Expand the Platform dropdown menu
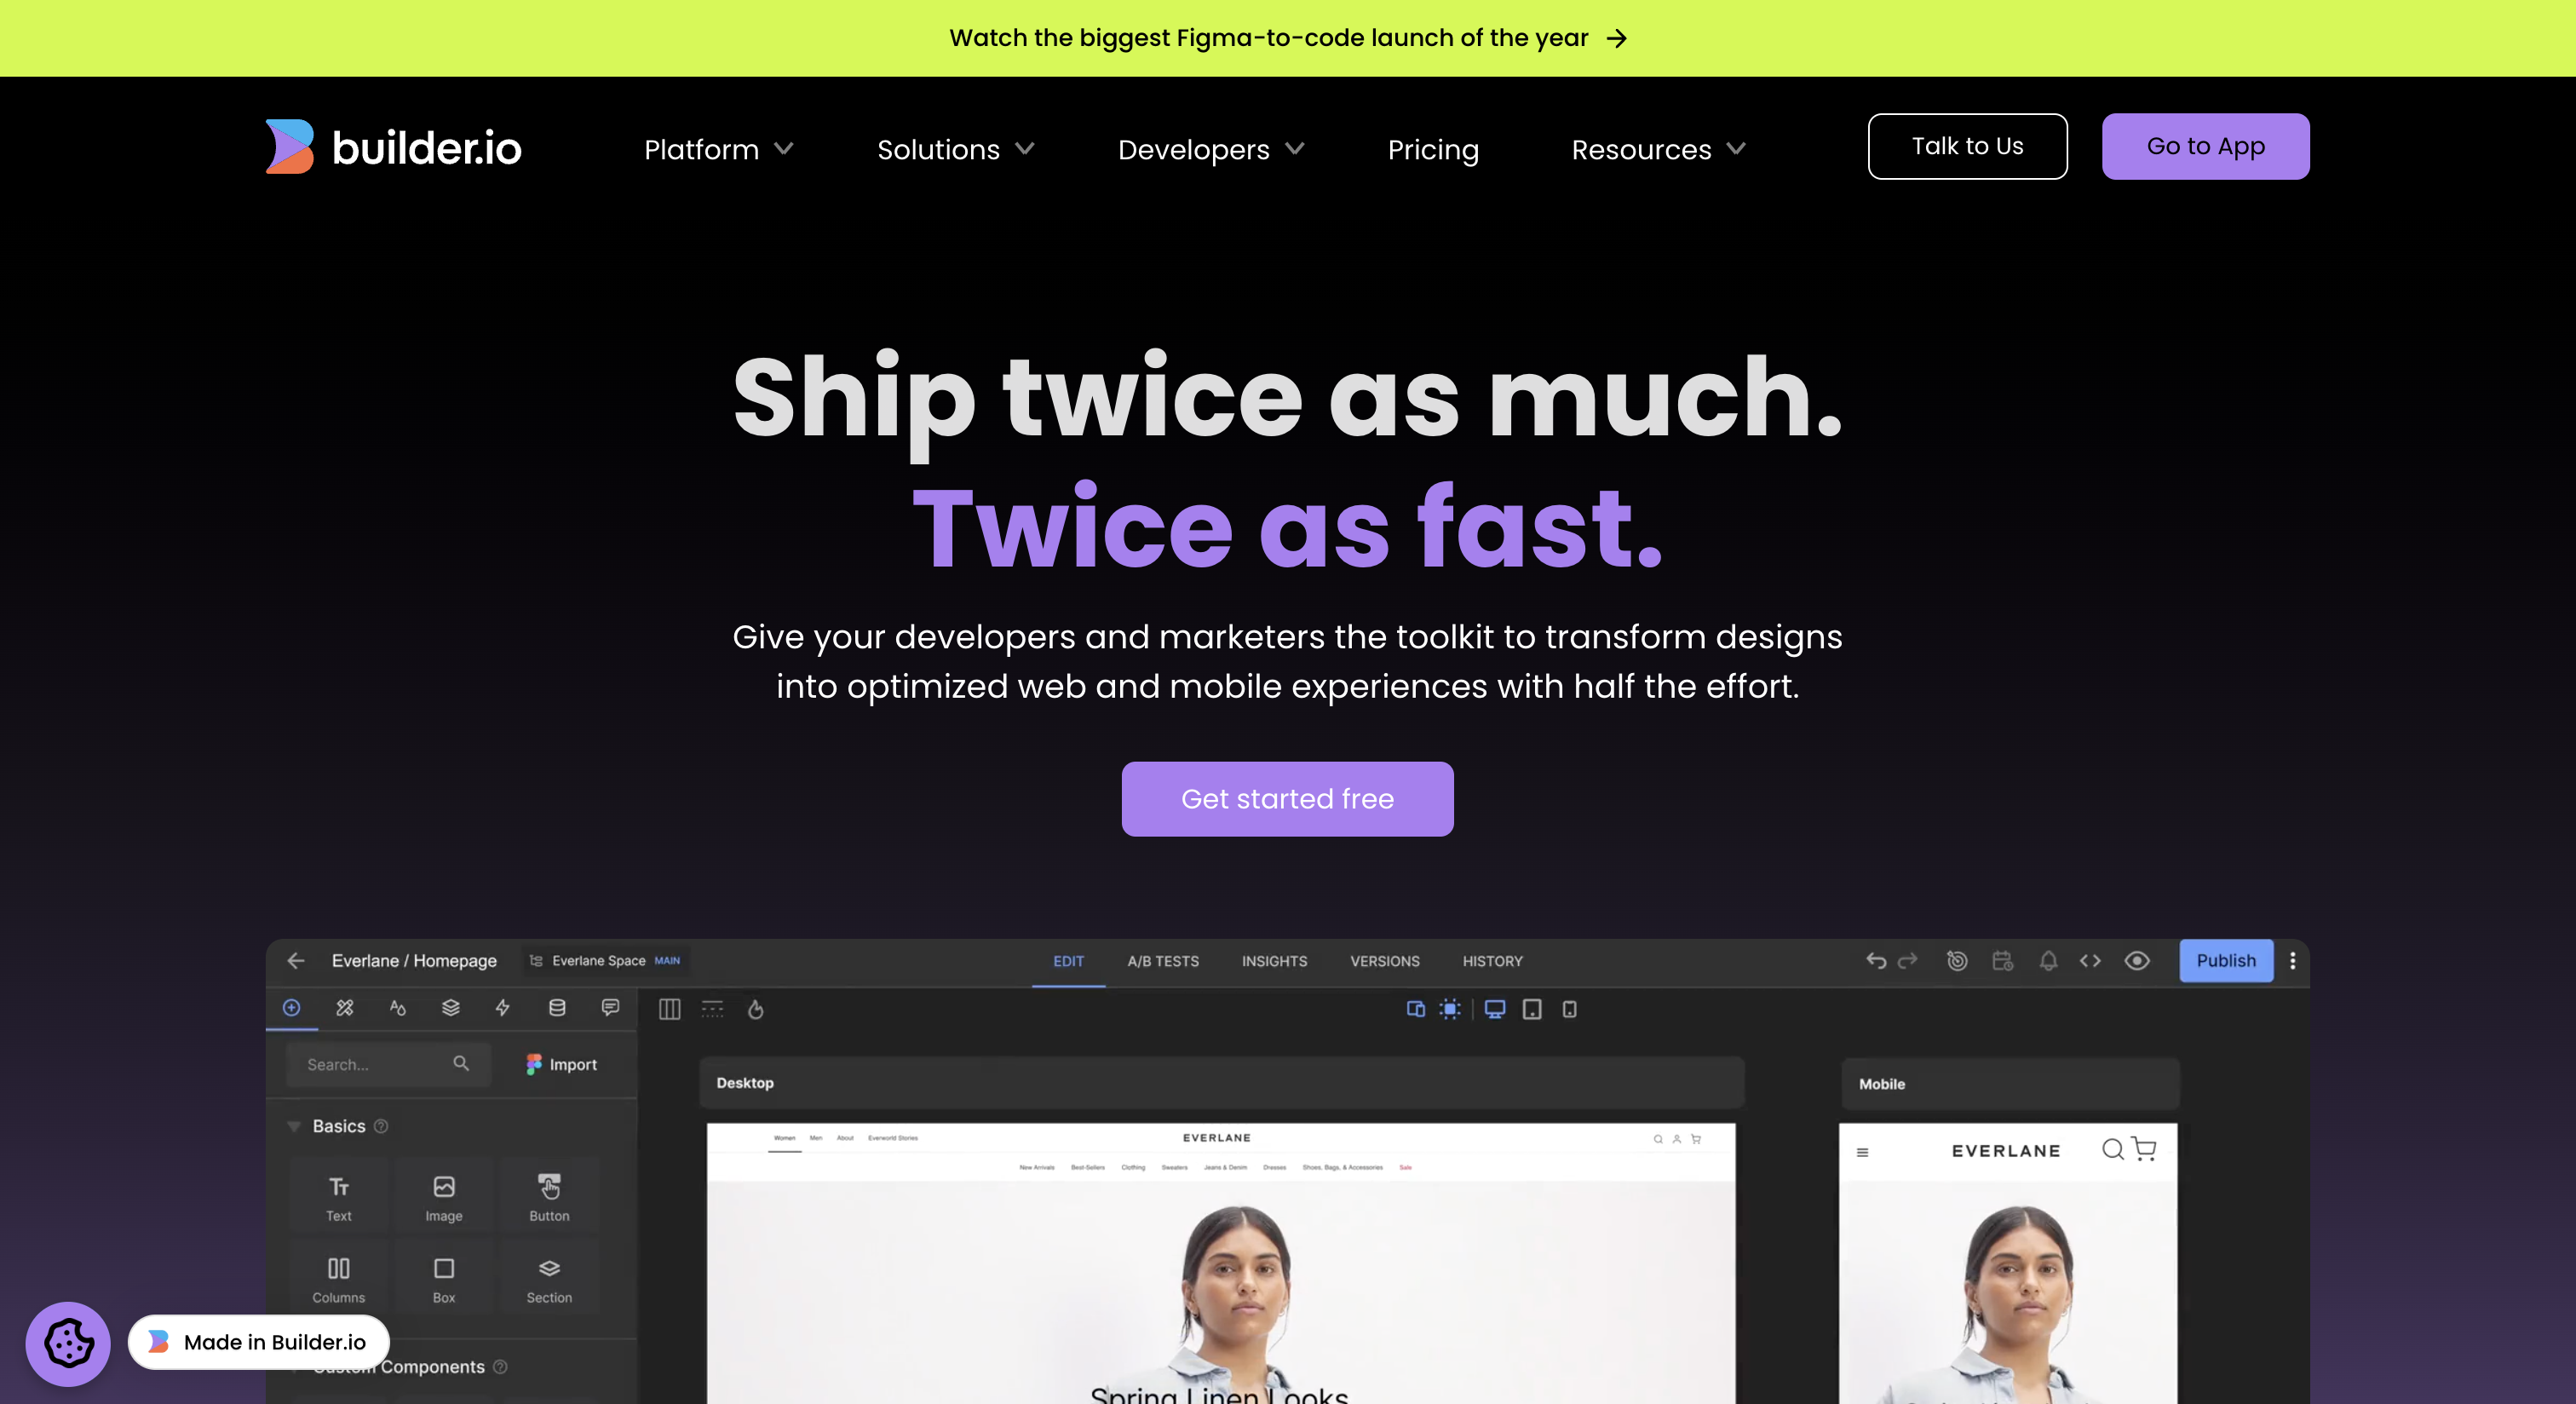 pyautogui.click(x=719, y=149)
